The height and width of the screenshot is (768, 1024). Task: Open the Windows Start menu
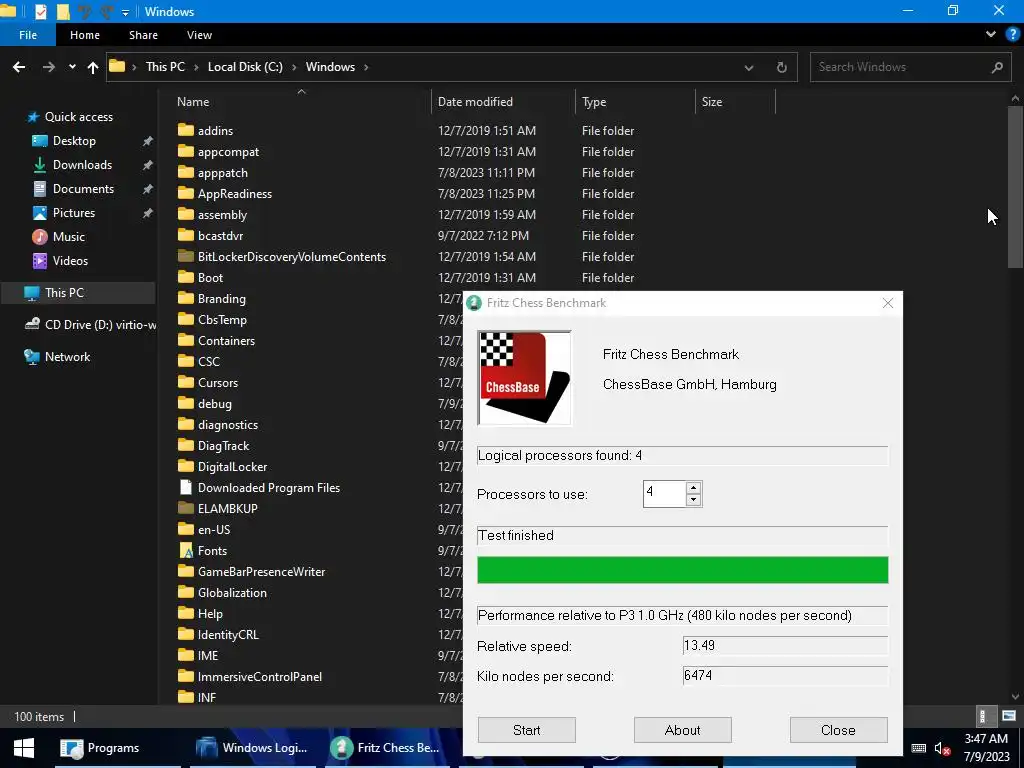click(x=24, y=748)
